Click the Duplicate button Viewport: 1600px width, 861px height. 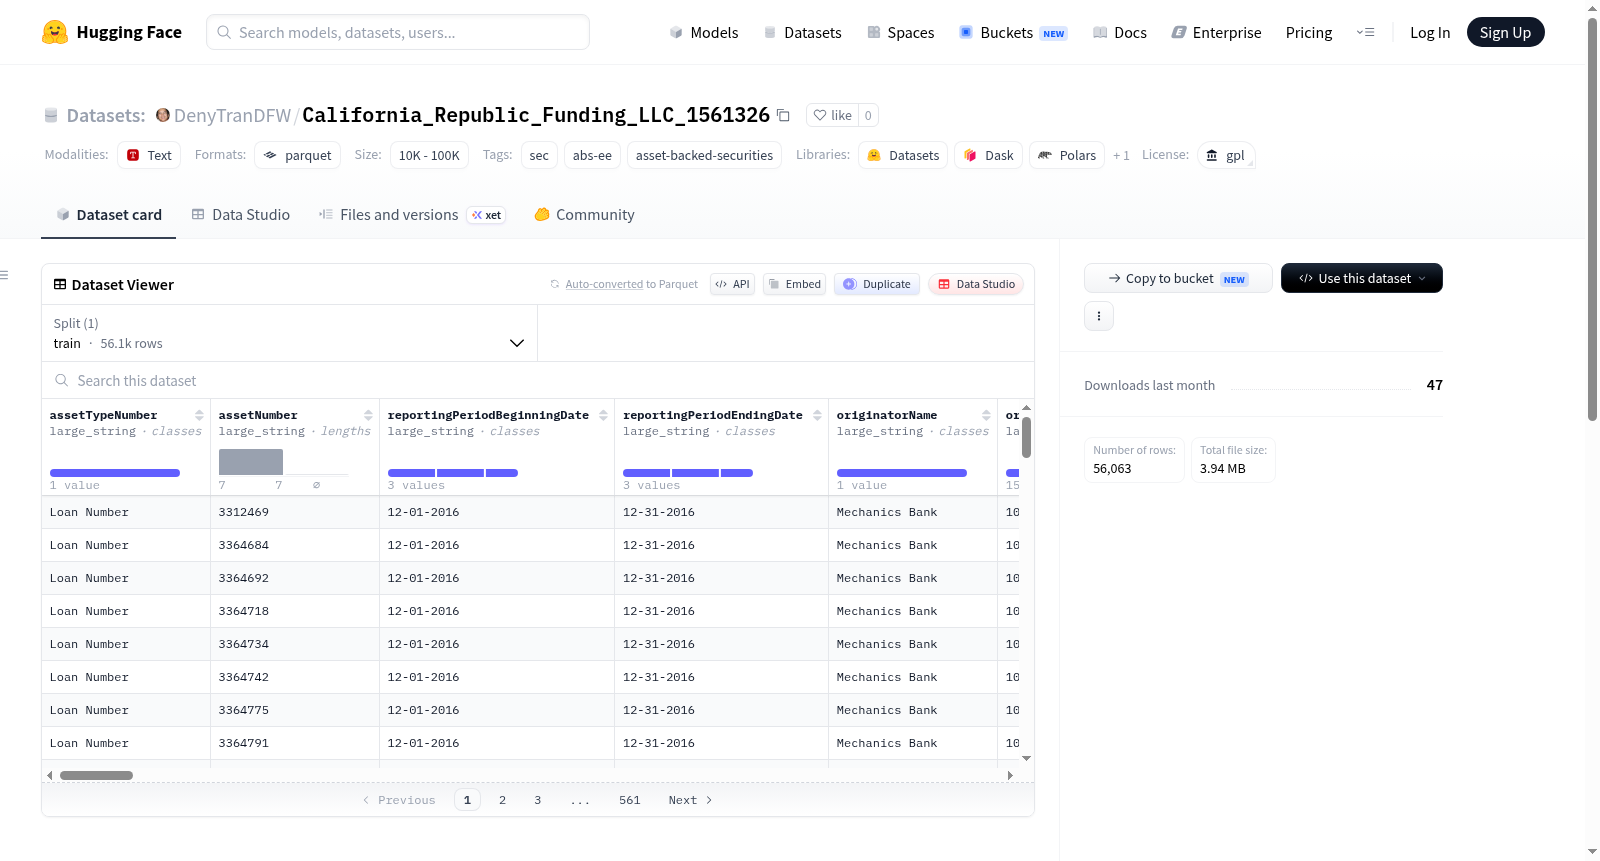tap(876, 284)
